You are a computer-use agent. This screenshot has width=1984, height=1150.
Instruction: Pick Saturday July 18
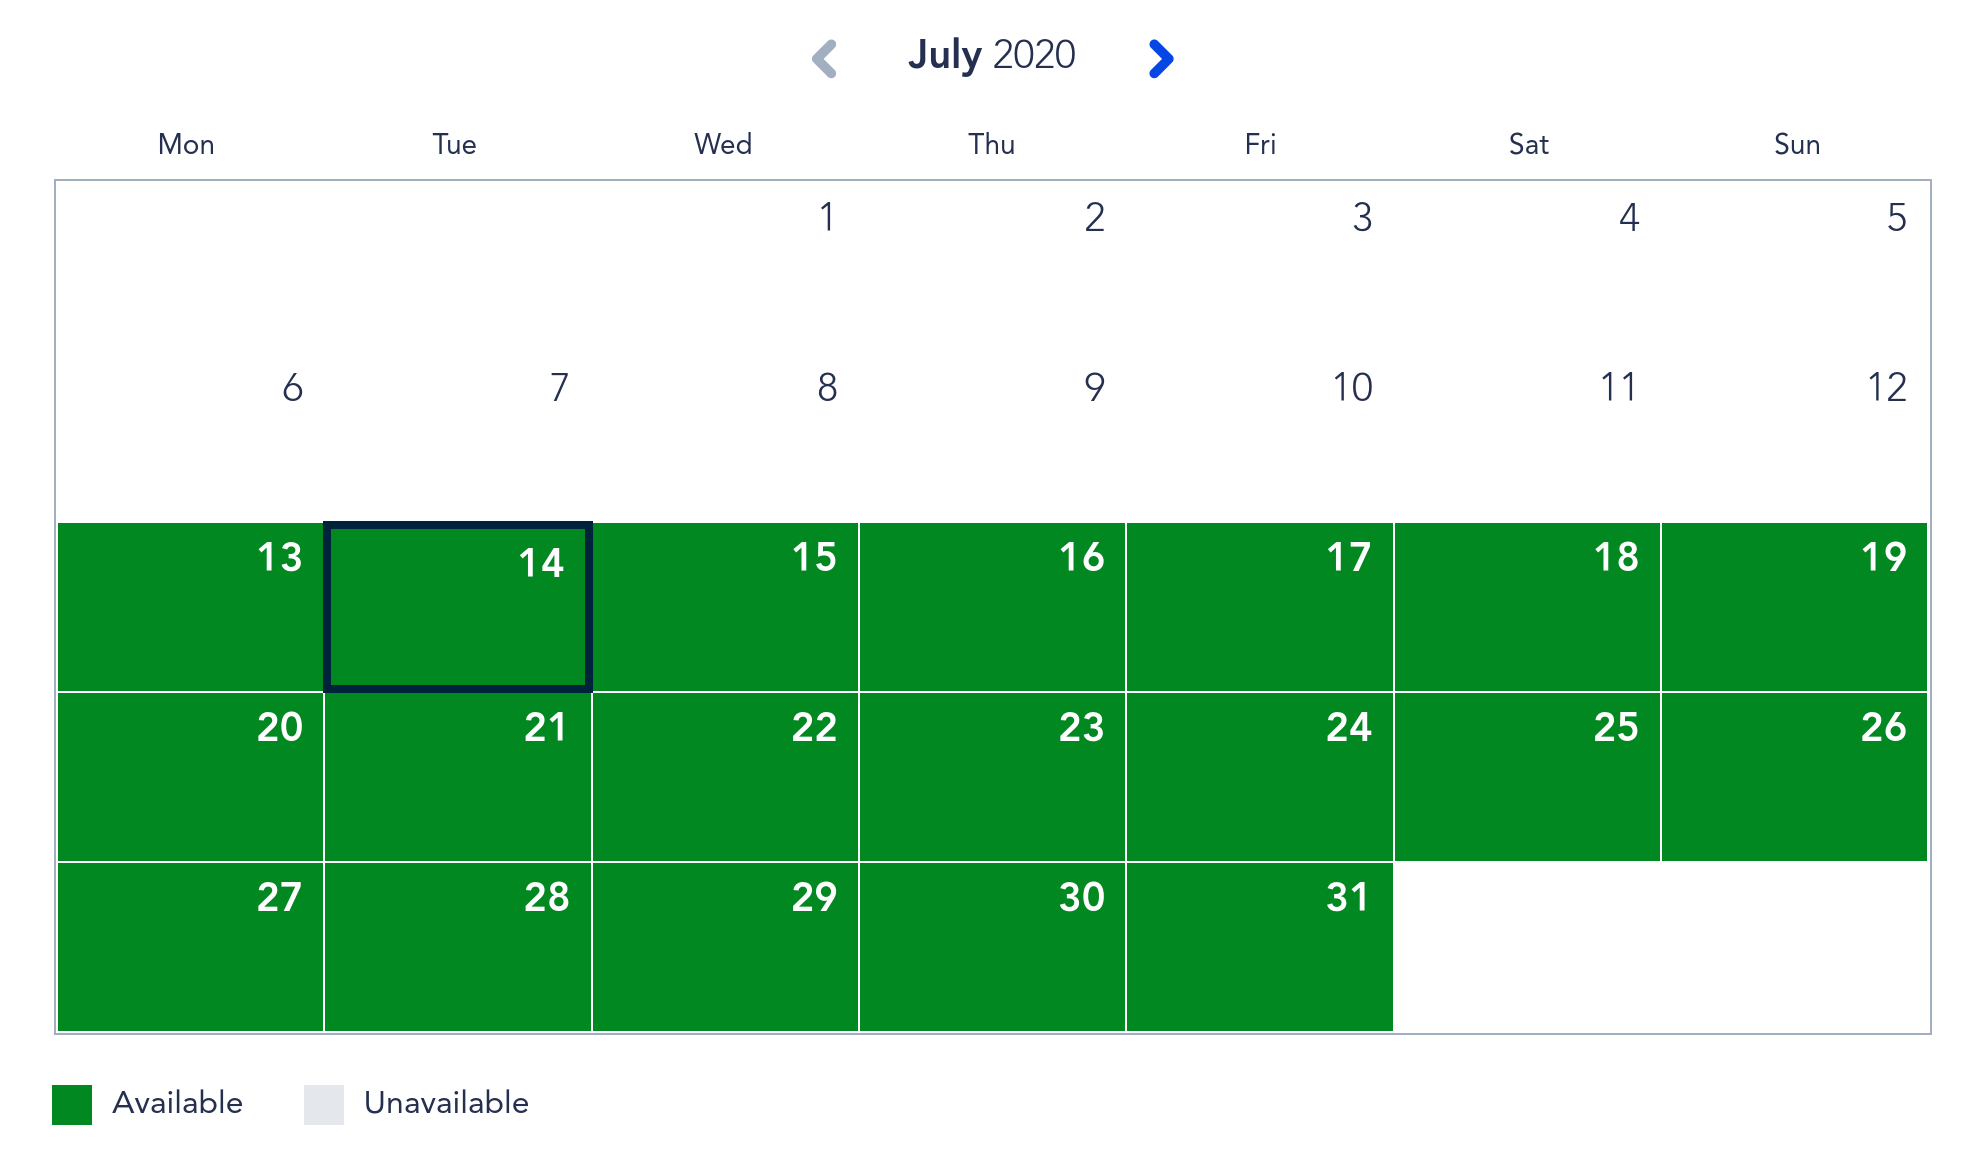click(x=1527, y=606)
